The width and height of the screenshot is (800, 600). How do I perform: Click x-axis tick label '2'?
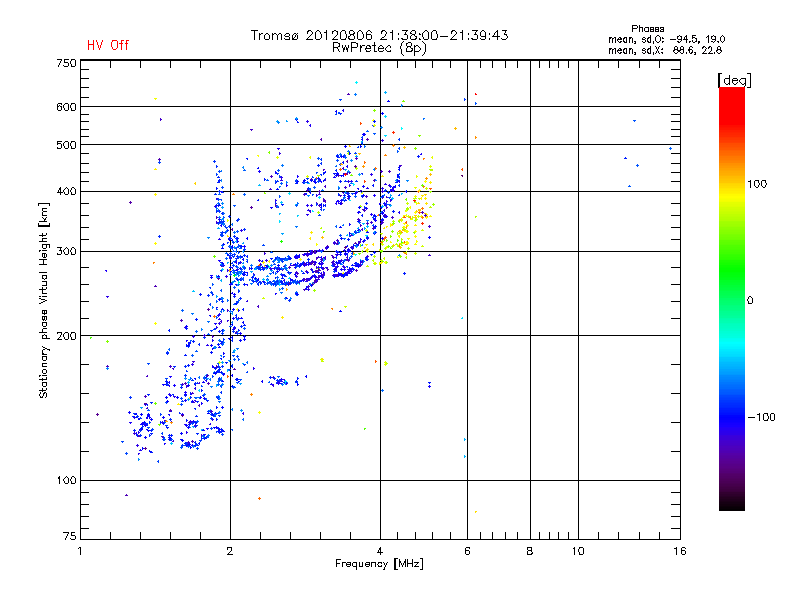[x=230, y=551]
